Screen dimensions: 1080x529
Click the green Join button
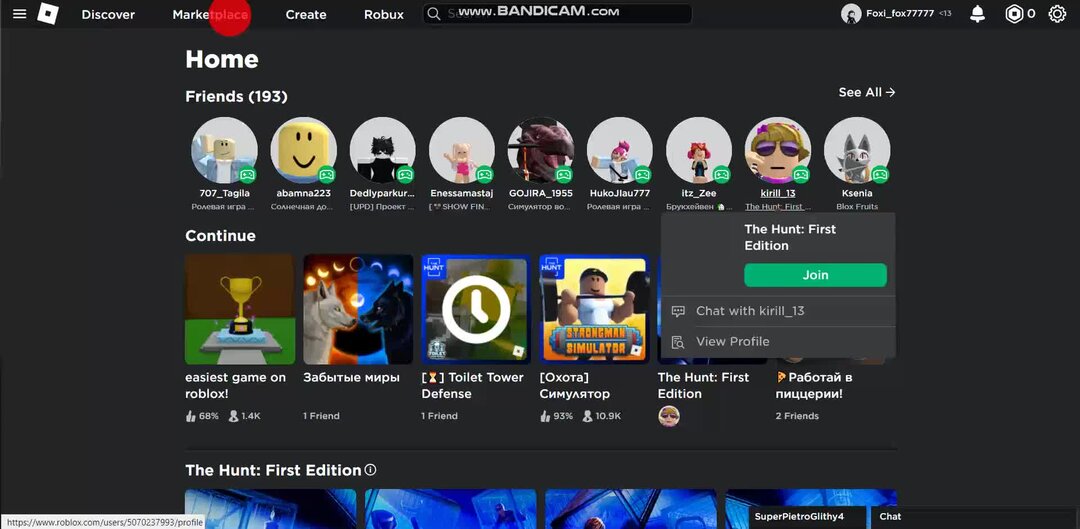[x=816, y=275]
